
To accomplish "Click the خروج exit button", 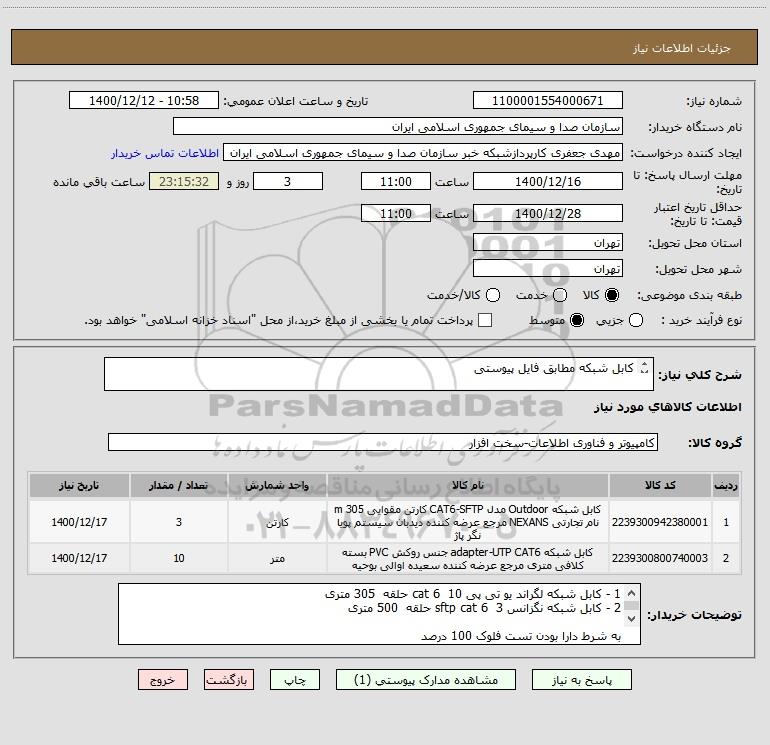I will [163, 680].
